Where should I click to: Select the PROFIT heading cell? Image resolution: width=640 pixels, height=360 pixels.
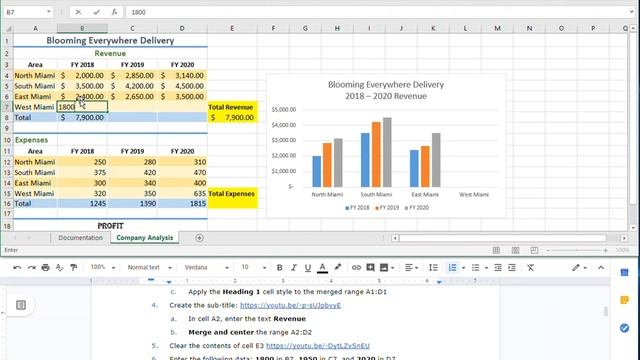coord(110,226)
